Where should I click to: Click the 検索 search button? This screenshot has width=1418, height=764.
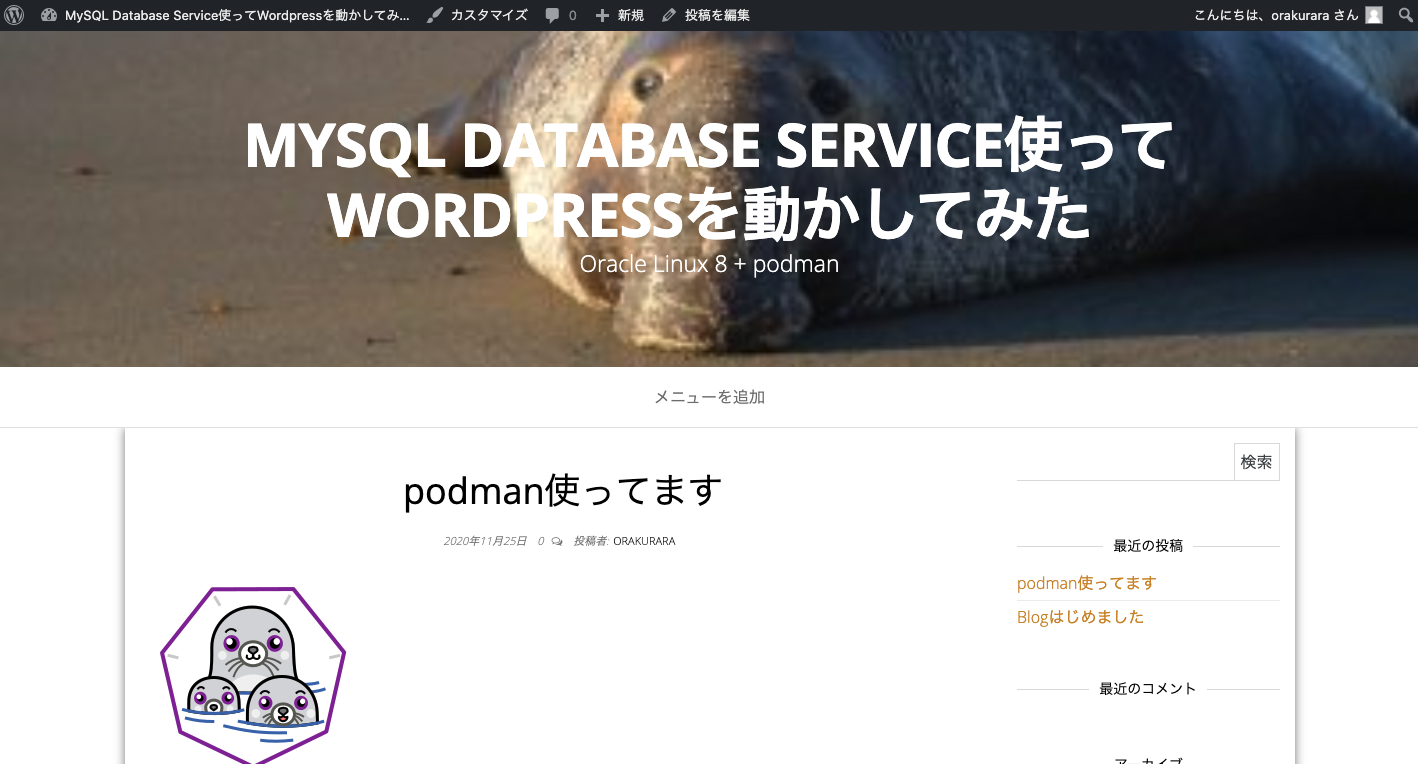[1257, 462]
